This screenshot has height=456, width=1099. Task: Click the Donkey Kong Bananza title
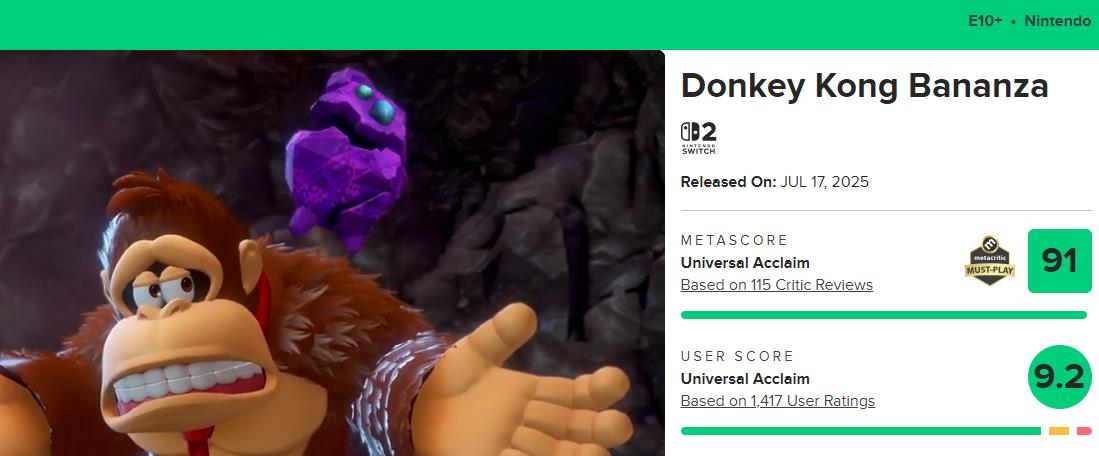tap(864, 86)
